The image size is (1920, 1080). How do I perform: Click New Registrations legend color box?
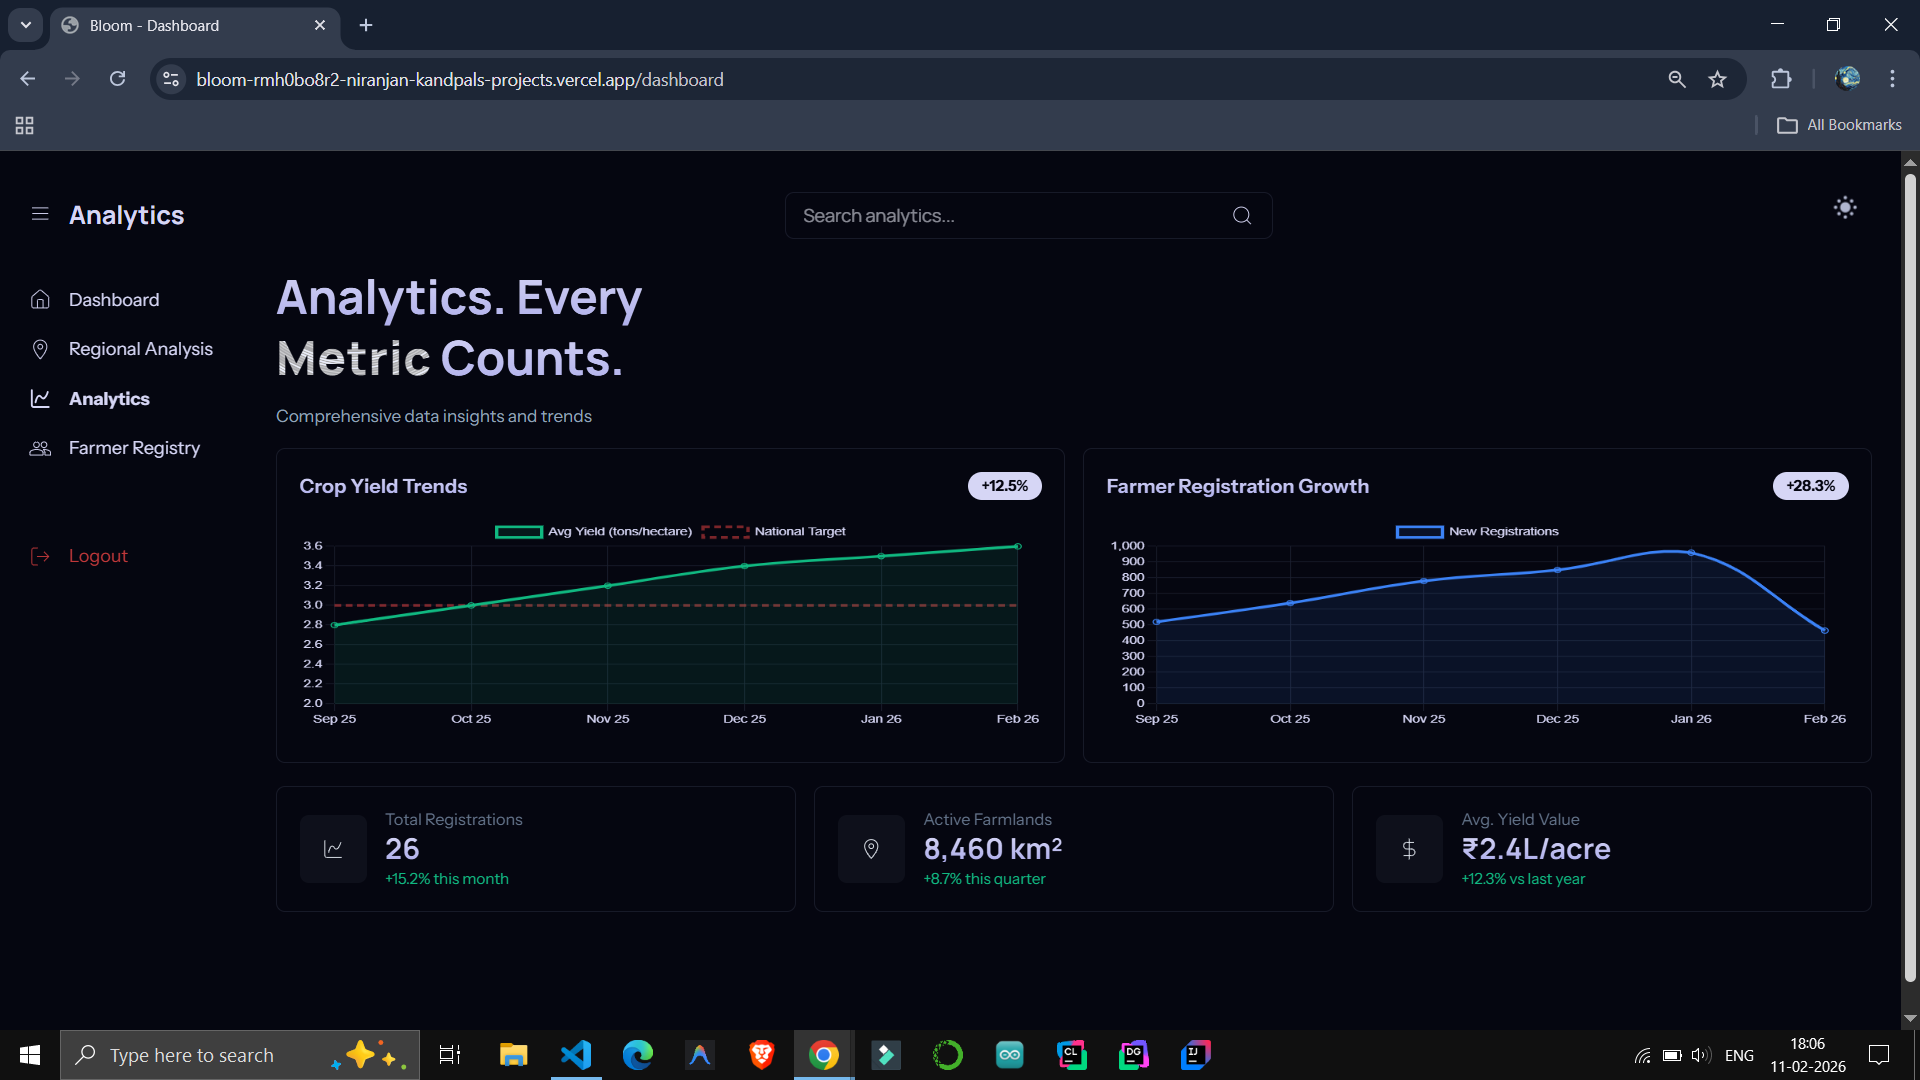[x=1419, y=532]
